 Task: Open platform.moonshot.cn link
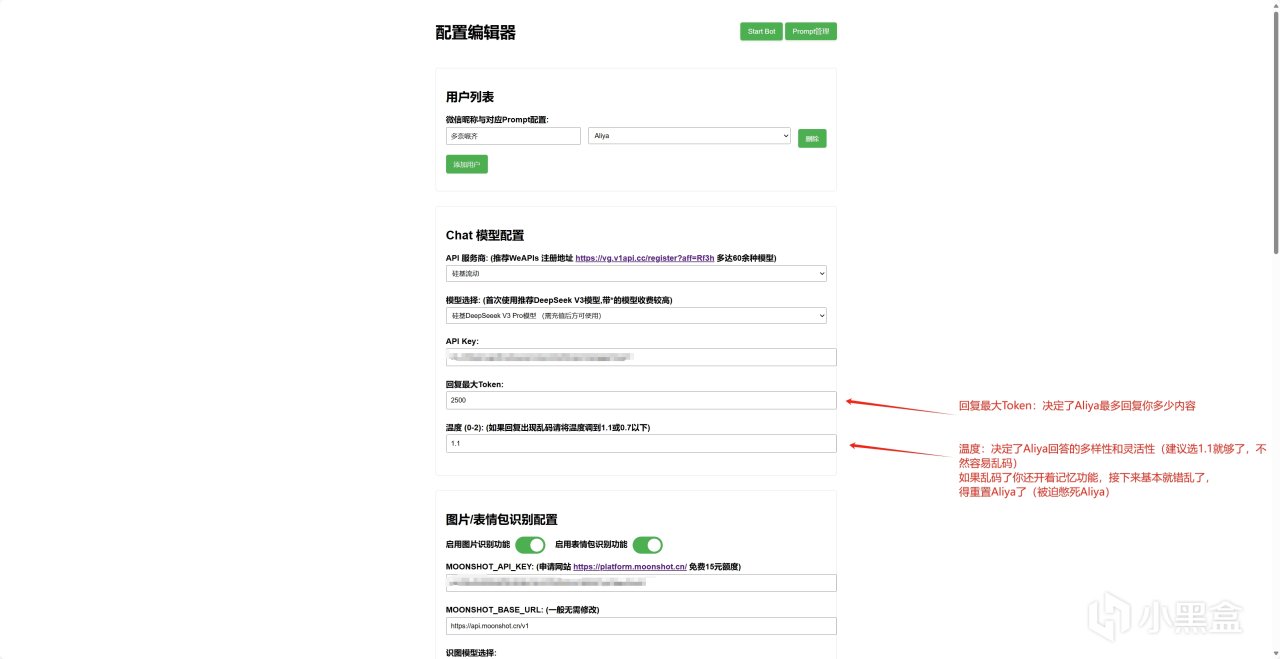pyautogui.click(x=630, y=566)
